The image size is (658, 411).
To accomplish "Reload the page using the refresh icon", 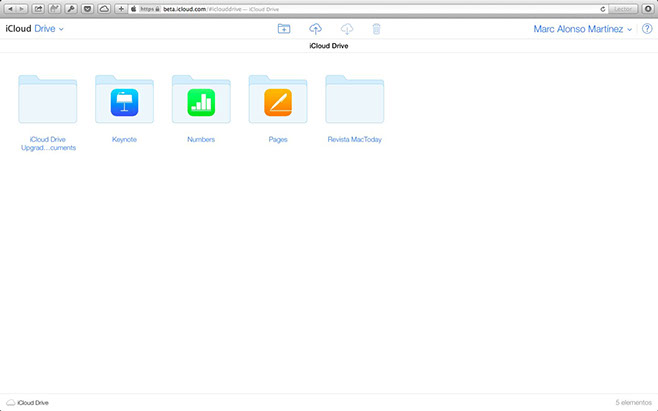I will (603, 8).
